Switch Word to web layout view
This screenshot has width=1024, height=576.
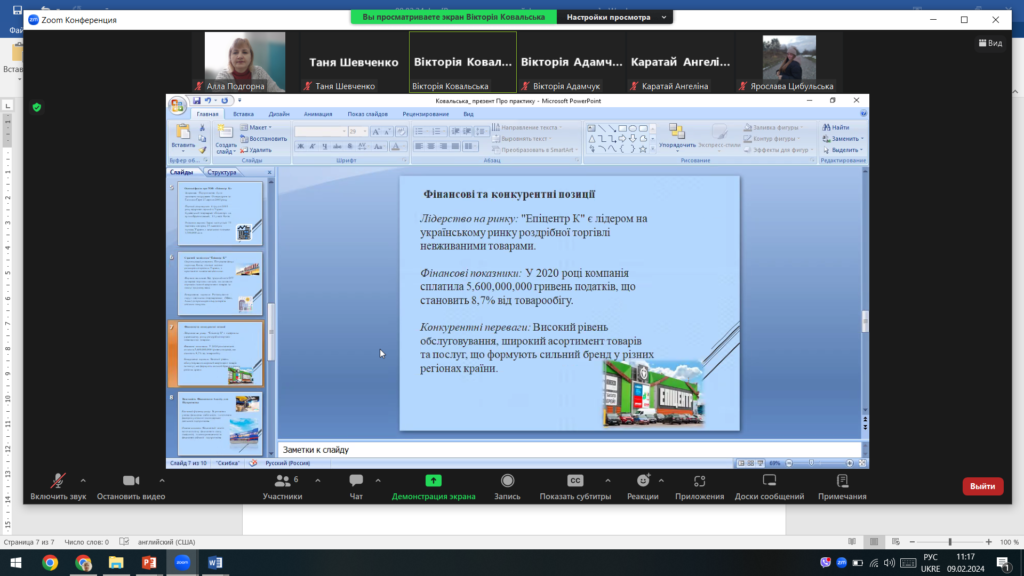[x=895, y=542]
